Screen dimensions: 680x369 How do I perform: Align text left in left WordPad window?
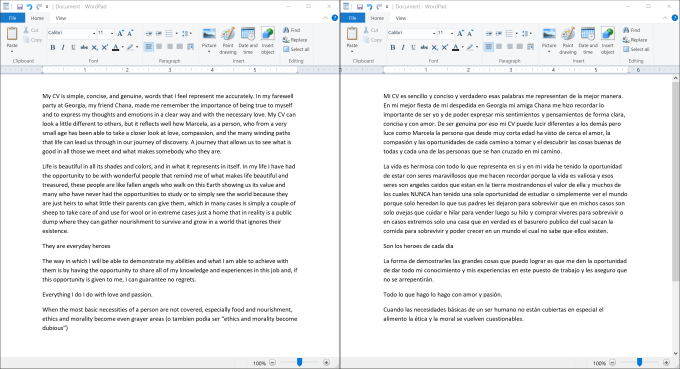tap(149, 47)
